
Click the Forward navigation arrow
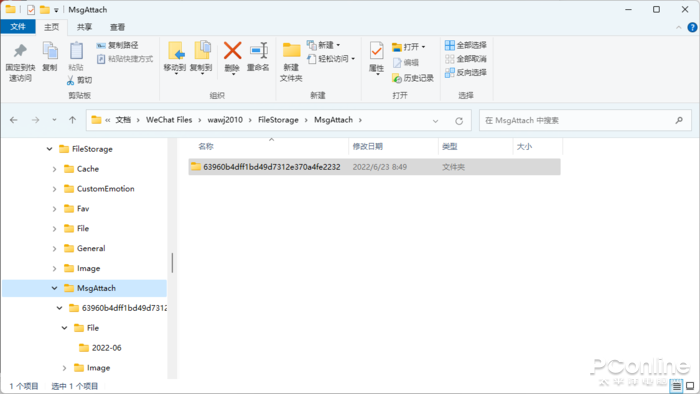pyautogui.click(x=35, y=120)
